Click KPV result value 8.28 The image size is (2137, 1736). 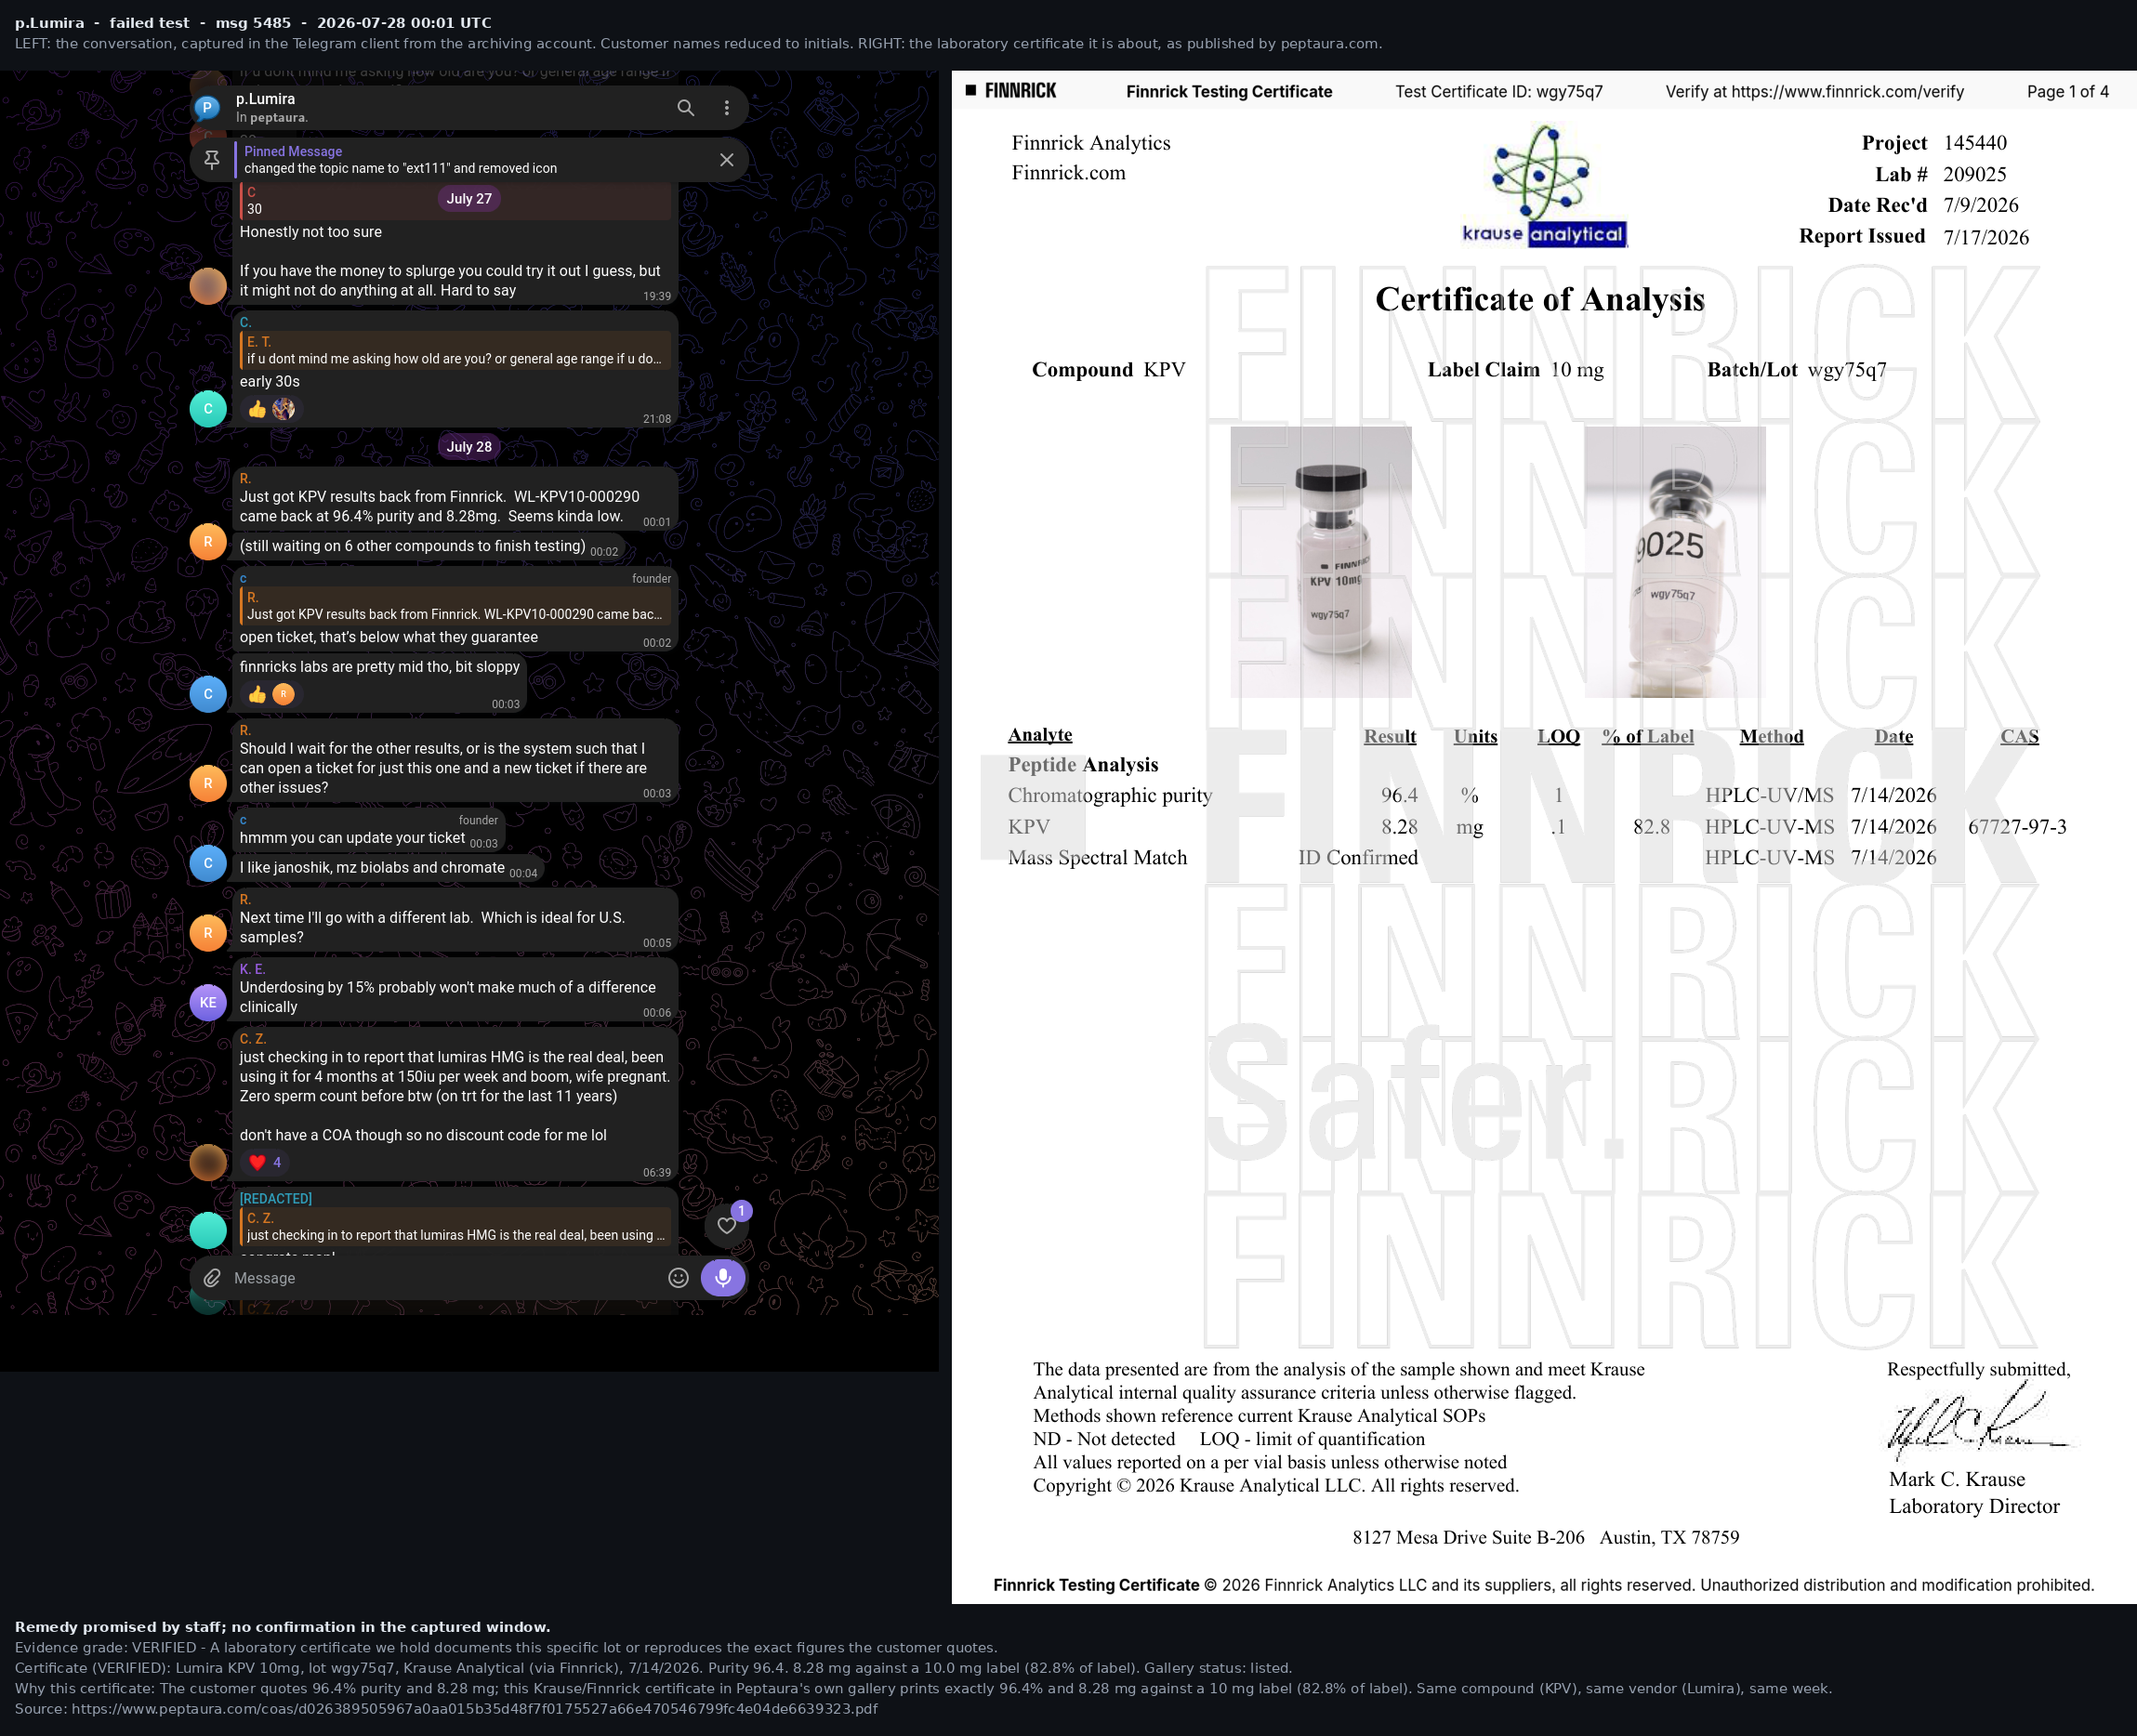pos(1399,827)
